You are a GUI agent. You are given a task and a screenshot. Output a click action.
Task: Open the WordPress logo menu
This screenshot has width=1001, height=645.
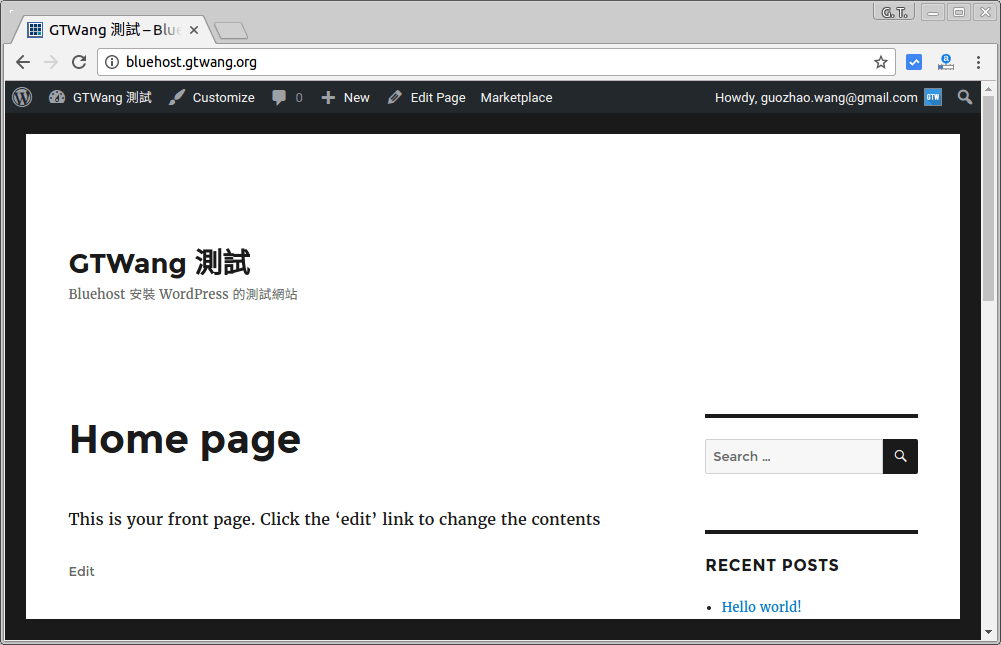[x=21, y=97]
